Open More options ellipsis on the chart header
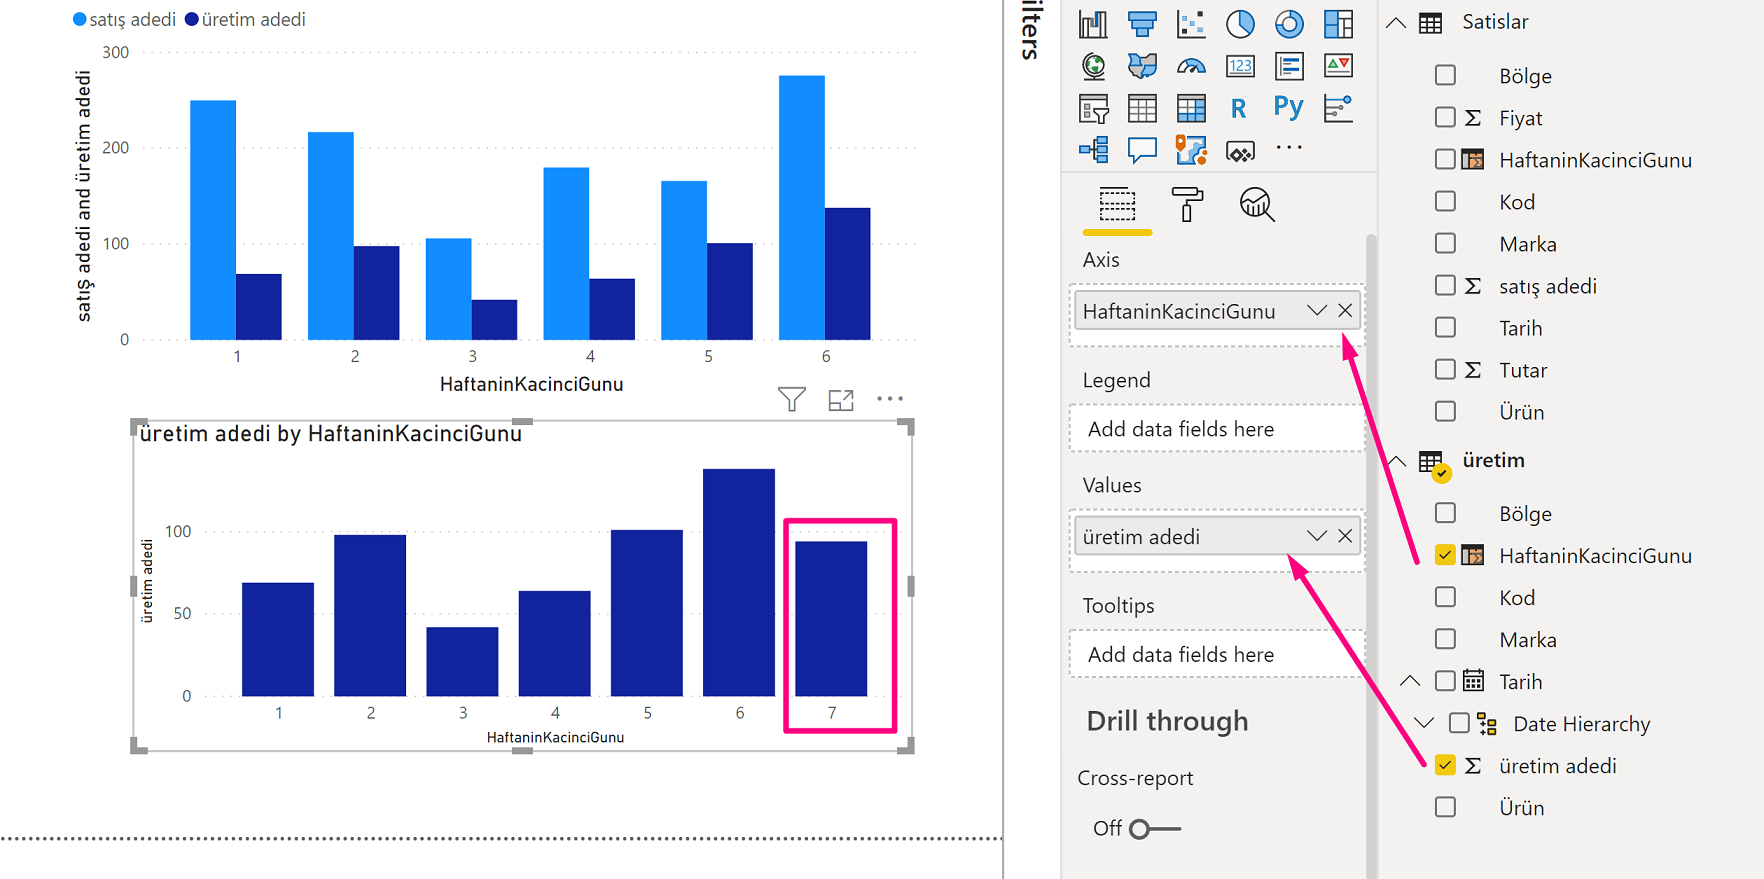1764x879 pixels. (x=890, y=399)
